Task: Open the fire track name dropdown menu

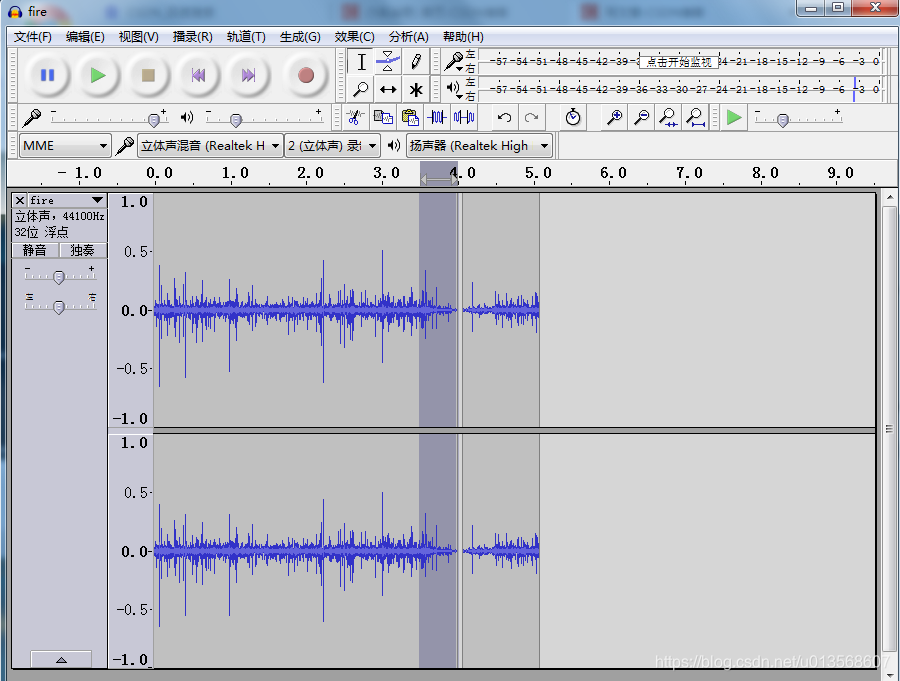Action: 67,200
